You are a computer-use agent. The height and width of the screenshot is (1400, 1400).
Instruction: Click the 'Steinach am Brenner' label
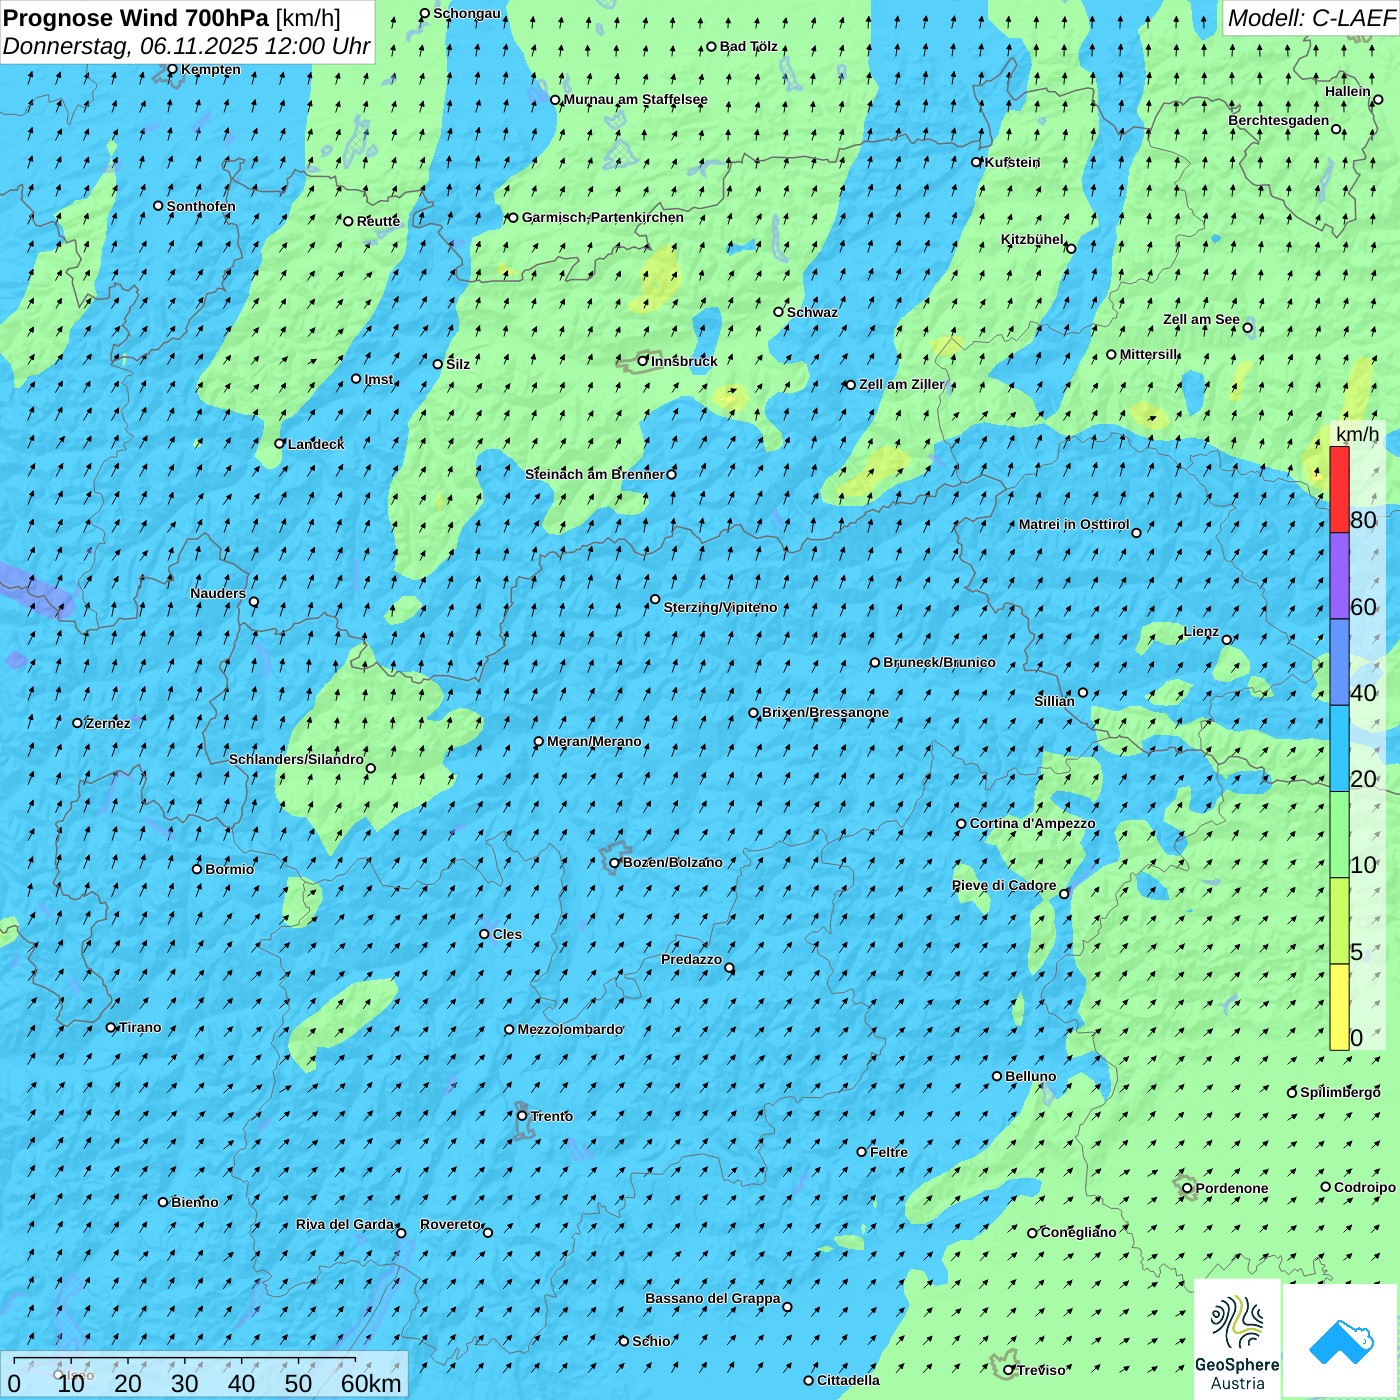595,474
